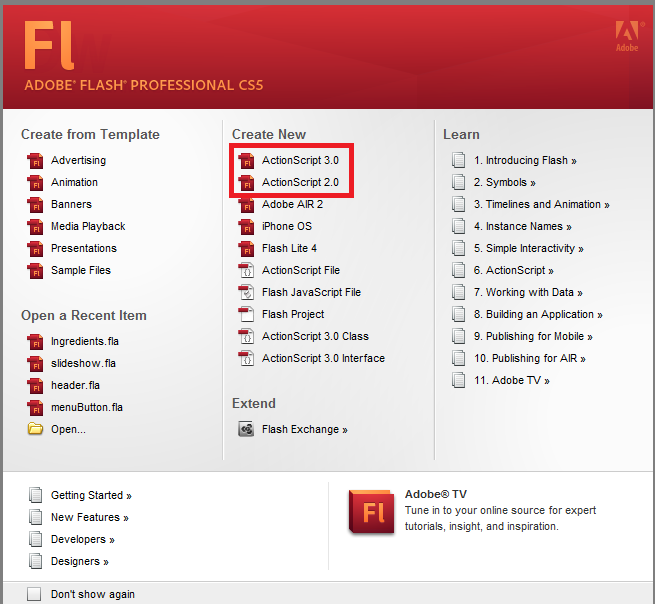Screen dimensions: 655x604
Task: Click the Presentations template icon
Action: pyautogui.click(x=36, y=249)
